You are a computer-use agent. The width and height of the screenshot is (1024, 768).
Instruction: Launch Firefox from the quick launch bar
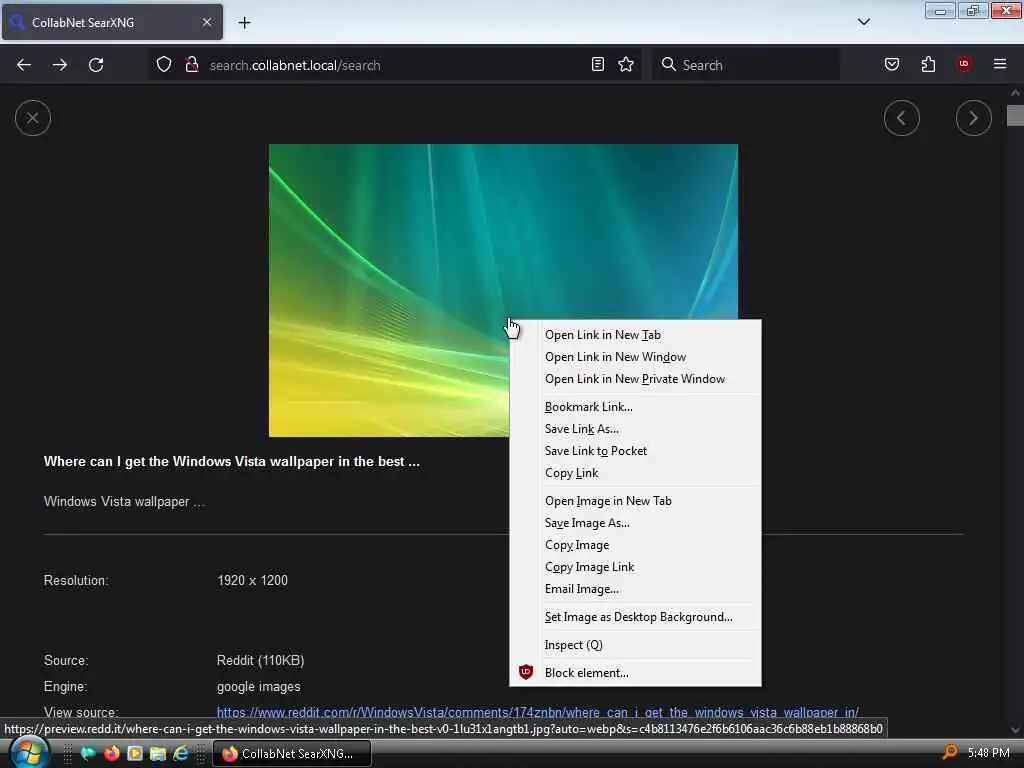coord(112,753)
